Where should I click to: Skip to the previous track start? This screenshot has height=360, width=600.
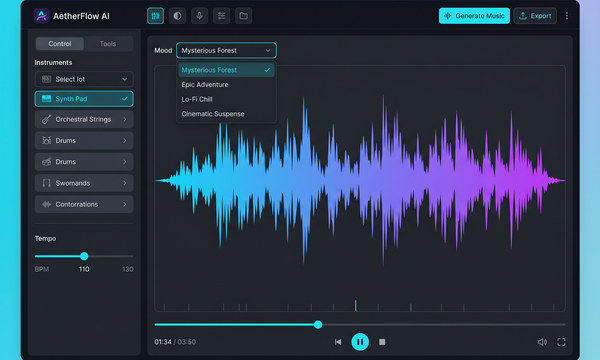[338, 342]
